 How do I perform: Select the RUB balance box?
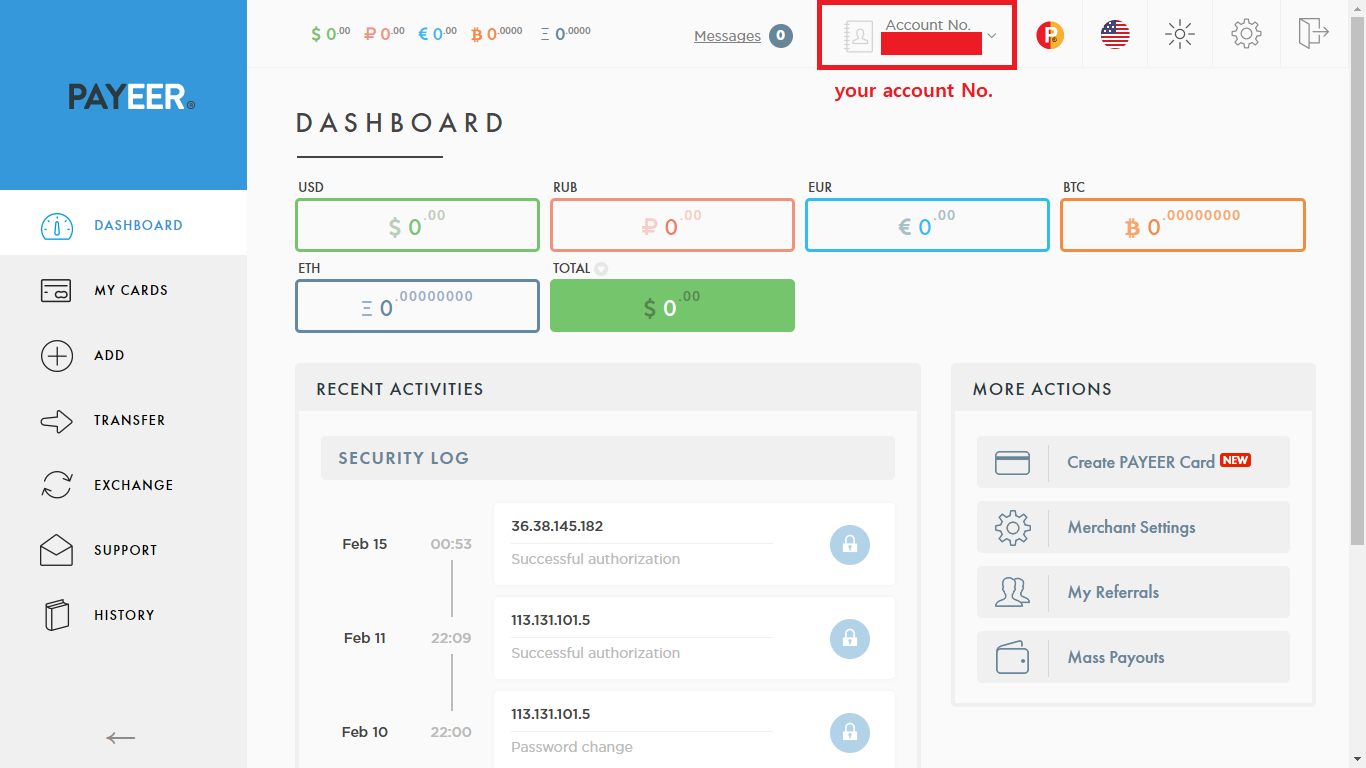672,225
